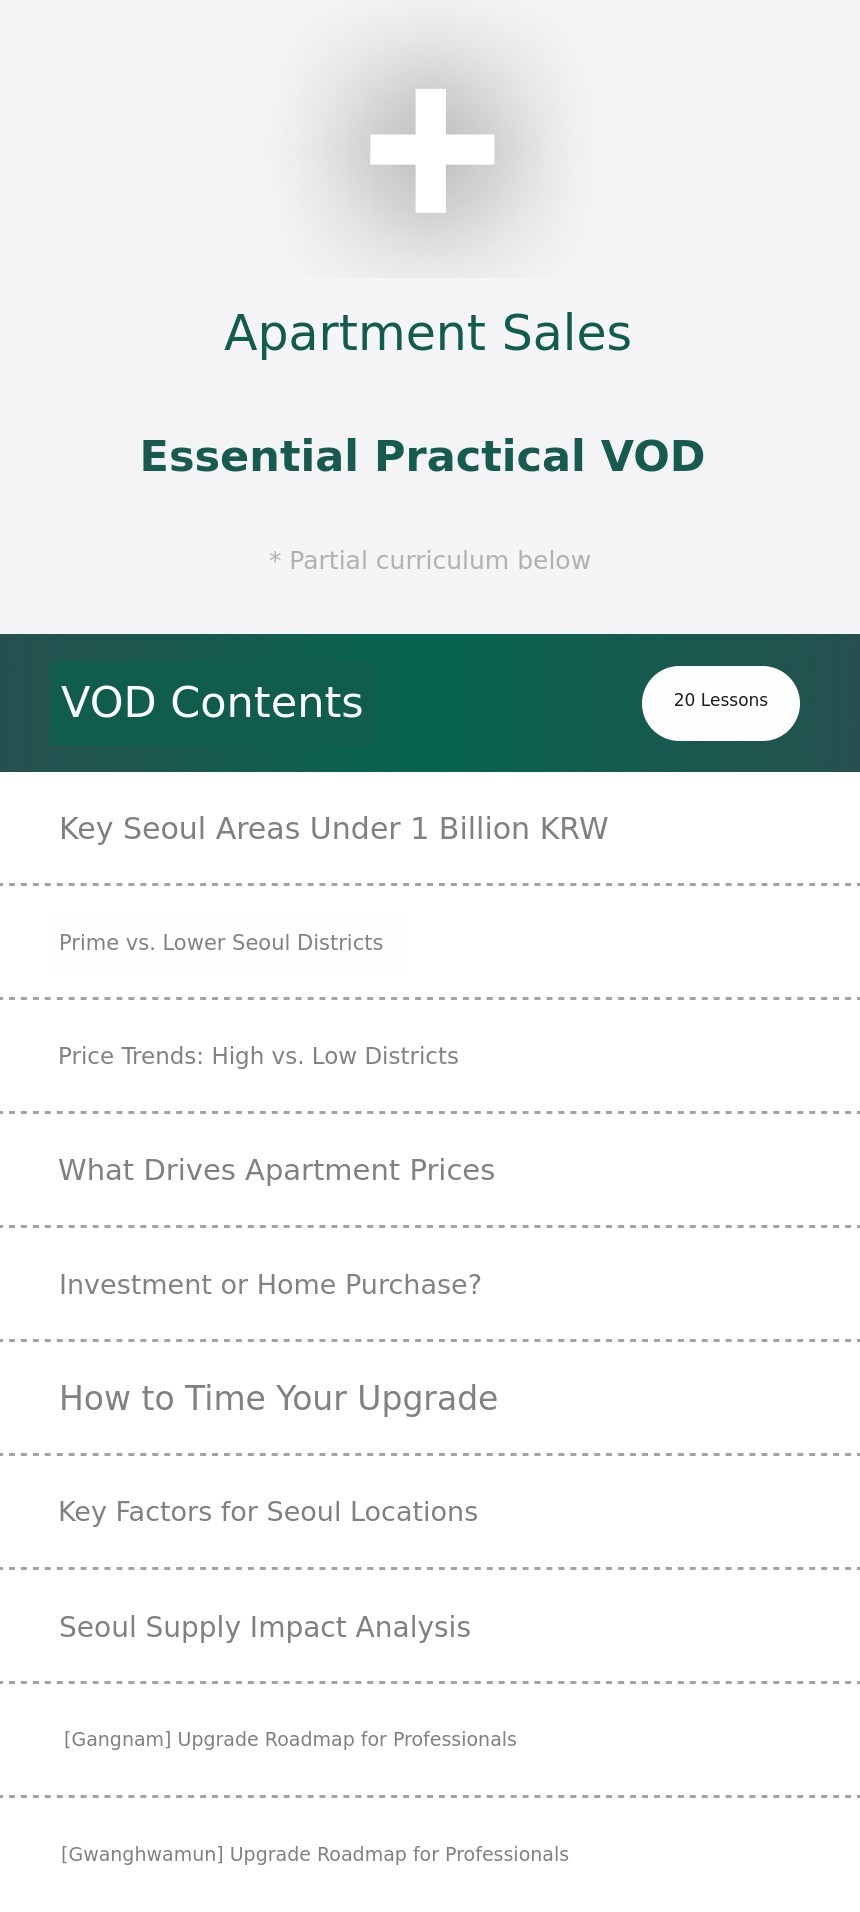The image size is (860, 1912).
Task: Click the VOD Contents header
Action: click(211, 703)
